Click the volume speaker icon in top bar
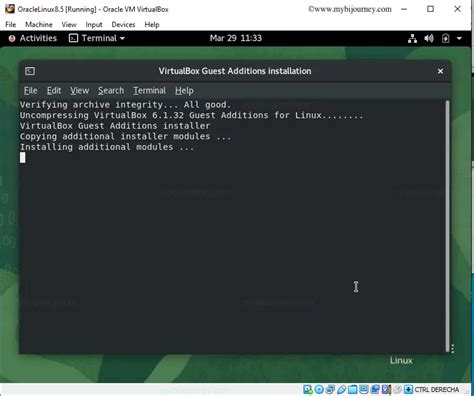474x396 pixels. click(429, 38)
